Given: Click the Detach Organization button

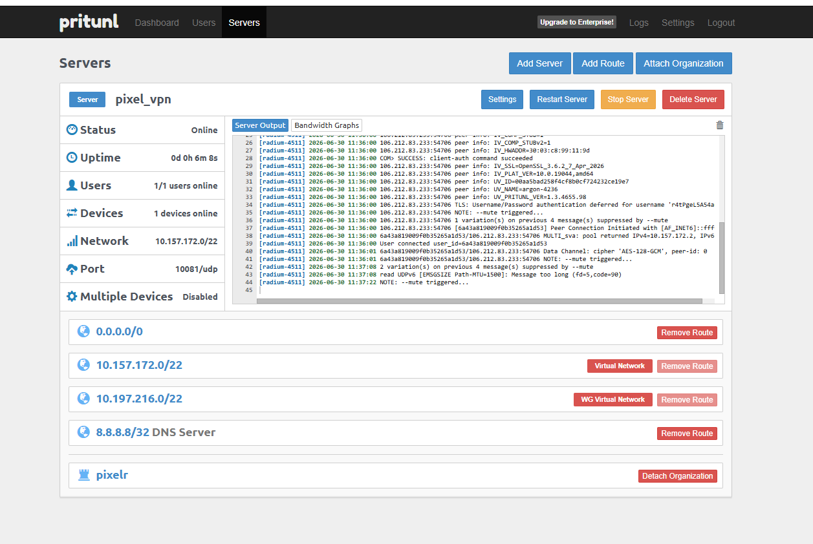Looking at the screenshot, I should tap(677, 476).
